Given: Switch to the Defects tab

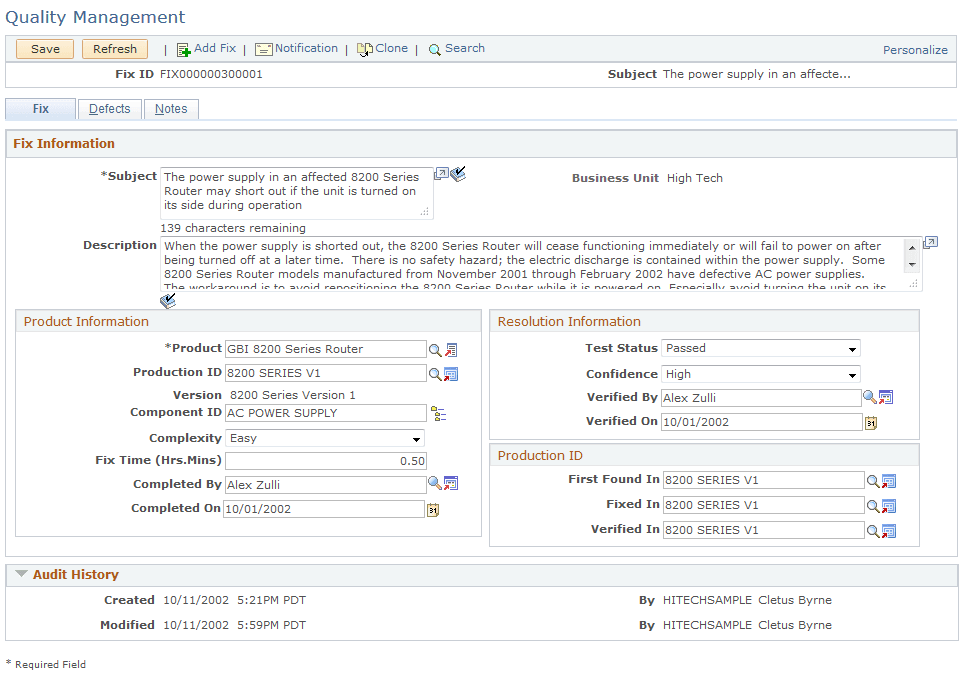Looking at the screenshot, I should pos(109,108).
